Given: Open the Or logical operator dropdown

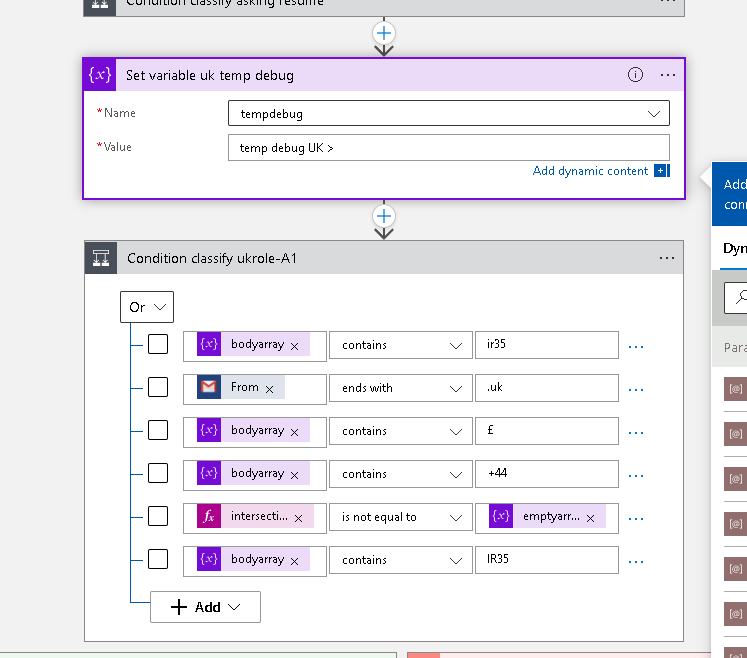Looking at the screenshot, I should (x=147, y=307).
